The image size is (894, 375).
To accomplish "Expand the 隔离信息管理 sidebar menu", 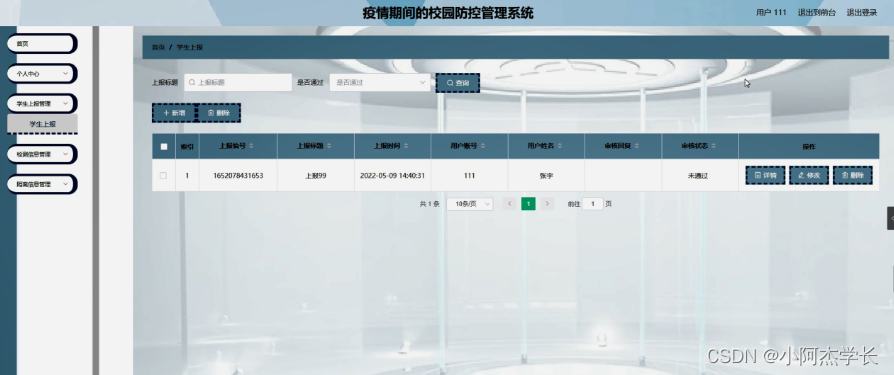I will tap(42, 184).
